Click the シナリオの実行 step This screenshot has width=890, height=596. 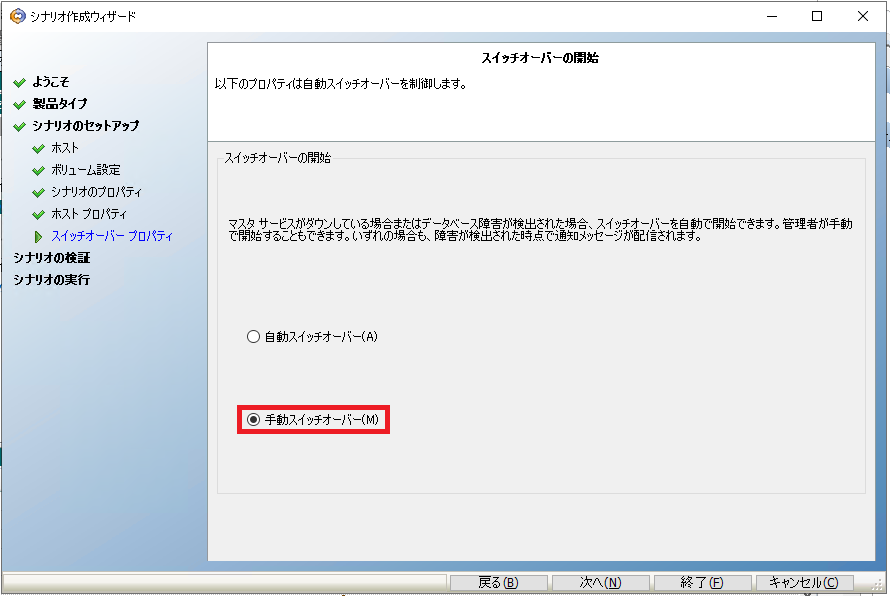click(52, 280)
